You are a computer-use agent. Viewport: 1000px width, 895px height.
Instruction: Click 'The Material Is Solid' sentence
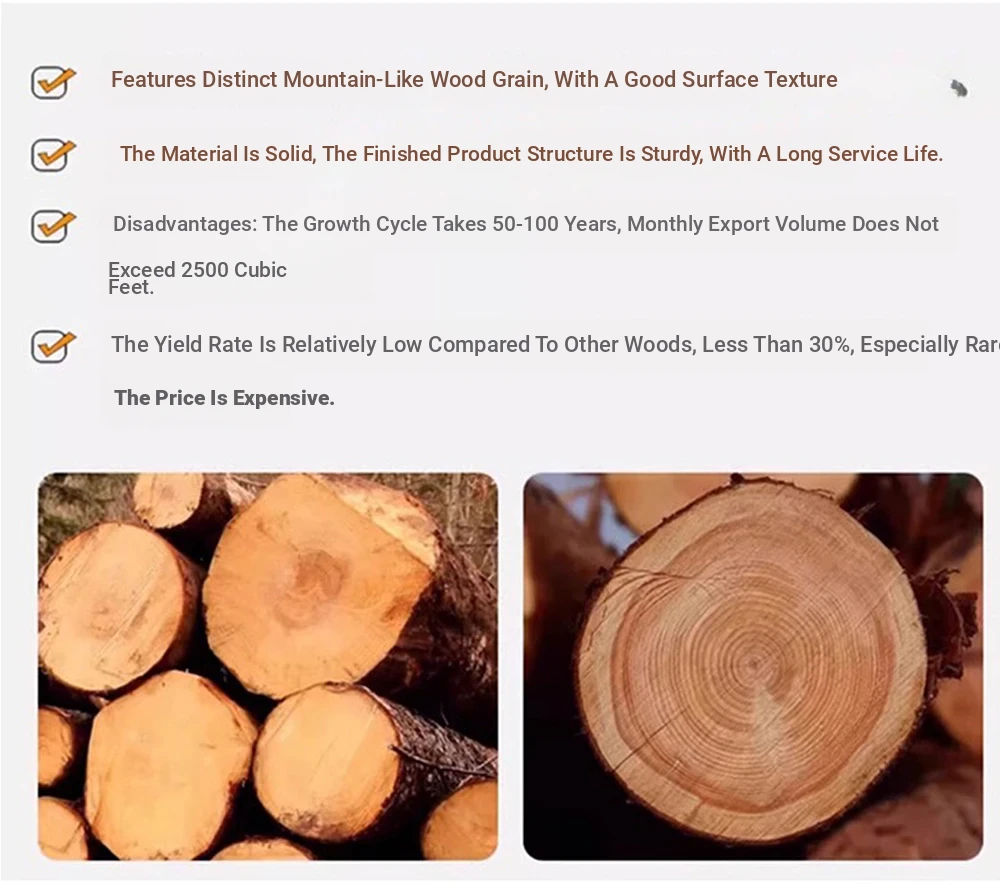click(531, 154)
